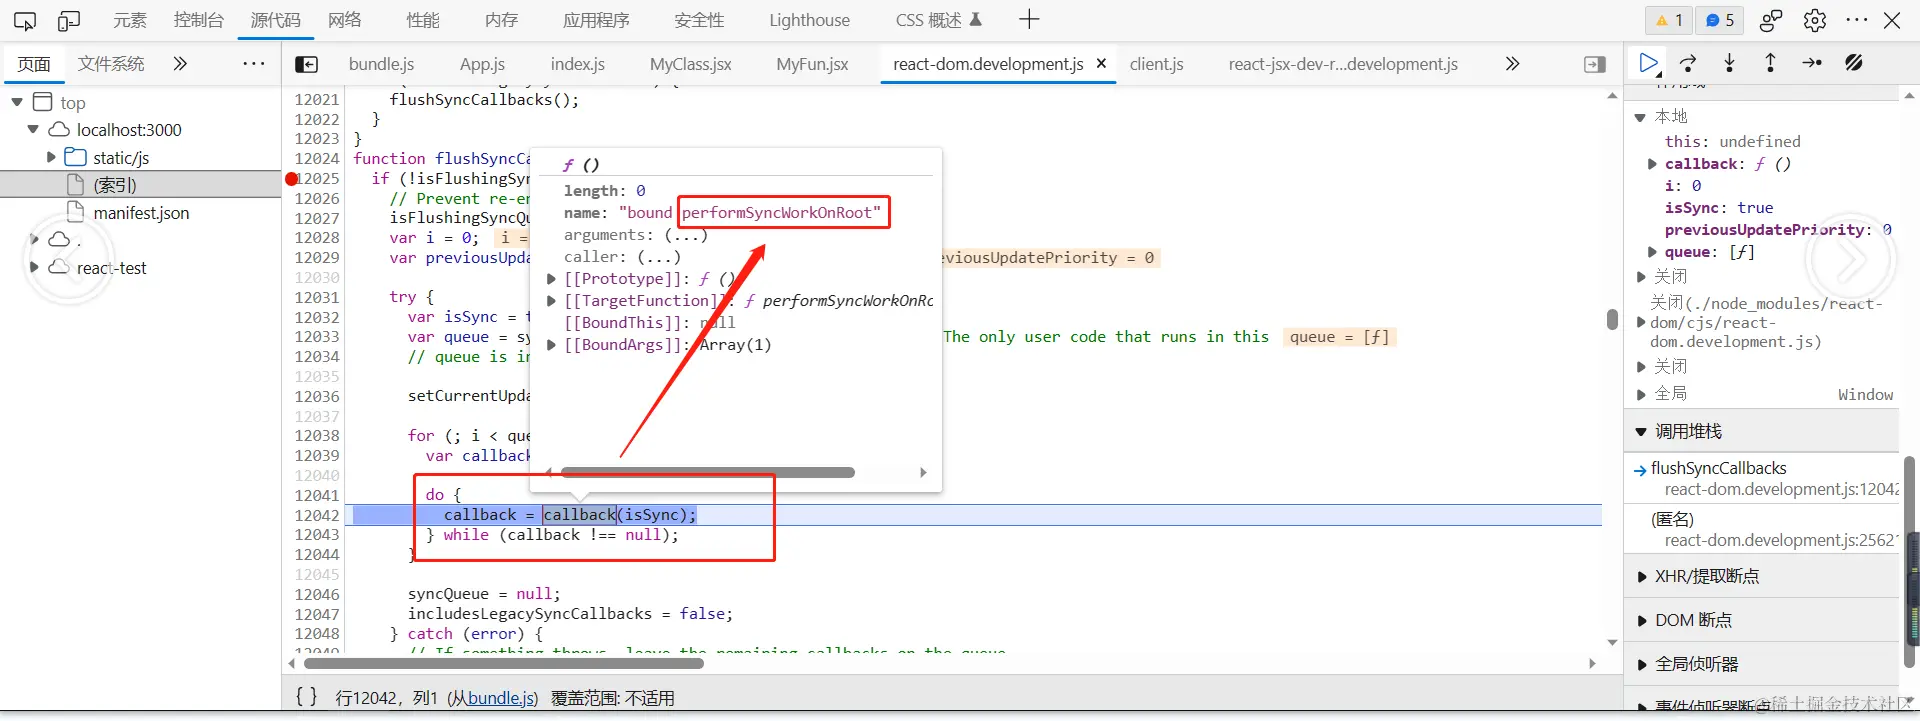
Task: Collapse the localhost:3000 tree node
Action: (x=33, y=129)
